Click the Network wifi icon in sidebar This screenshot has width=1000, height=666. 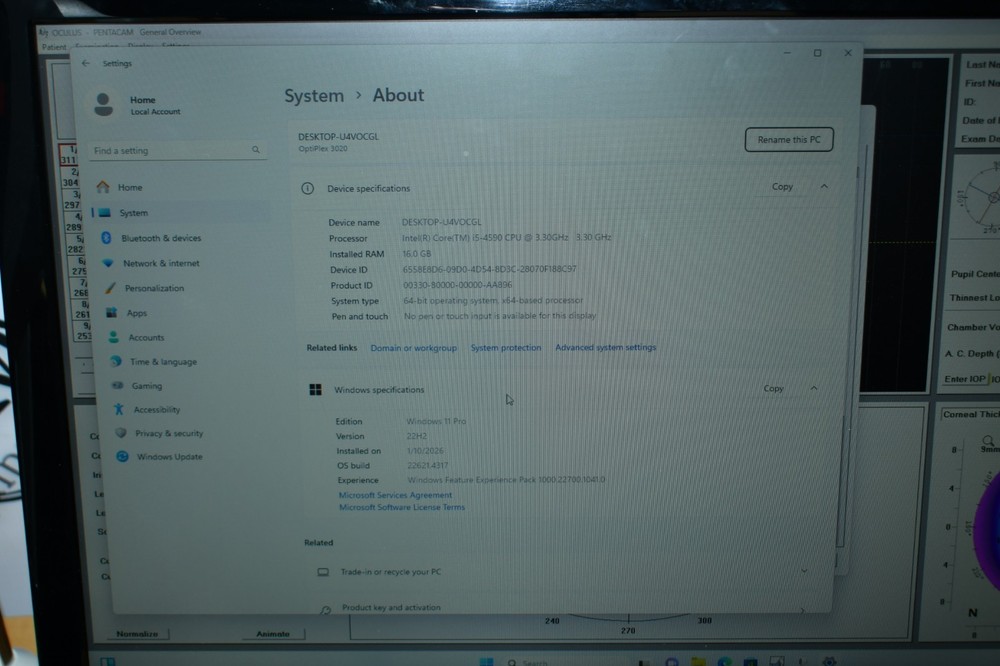(x=108, y=263)
